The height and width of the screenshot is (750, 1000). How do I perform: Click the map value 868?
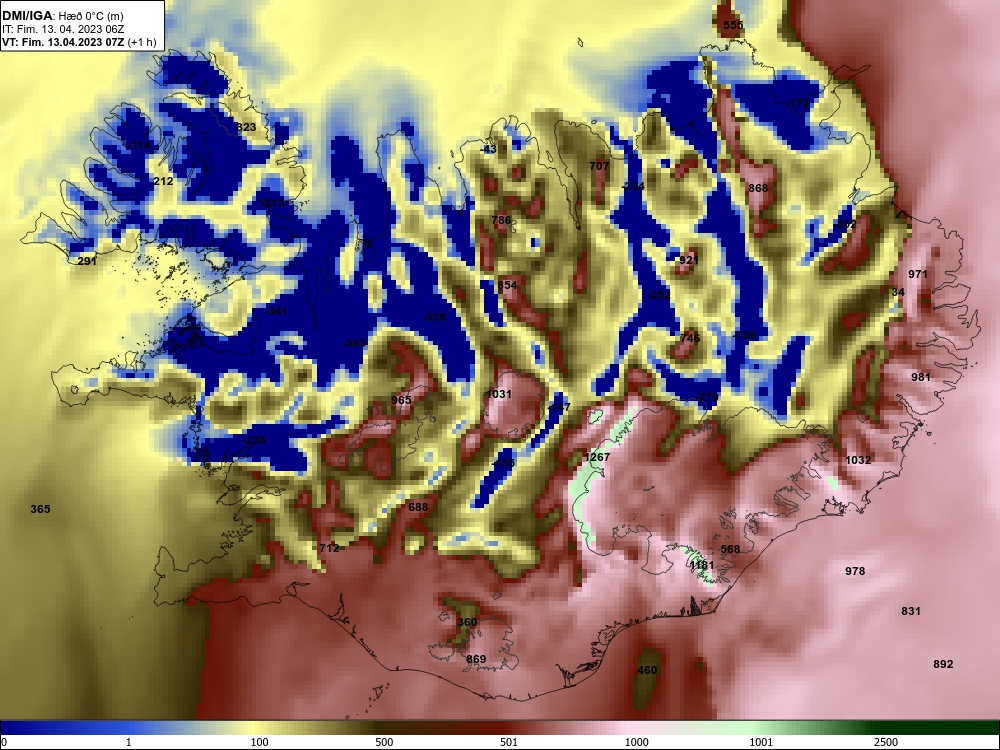click(x=758, y=188)
